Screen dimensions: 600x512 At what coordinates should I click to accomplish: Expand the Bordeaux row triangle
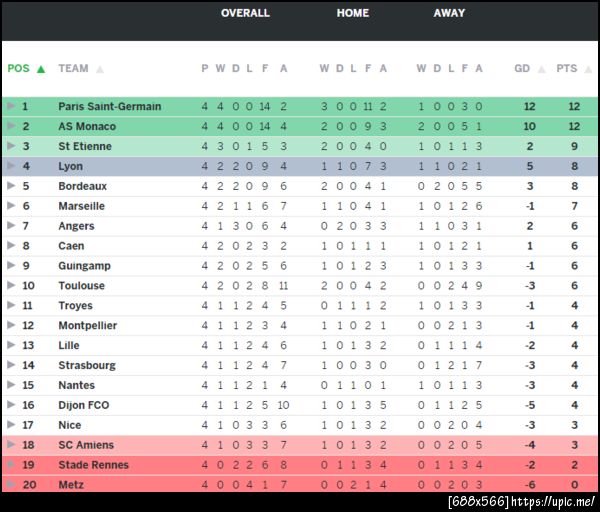(11, 186)
